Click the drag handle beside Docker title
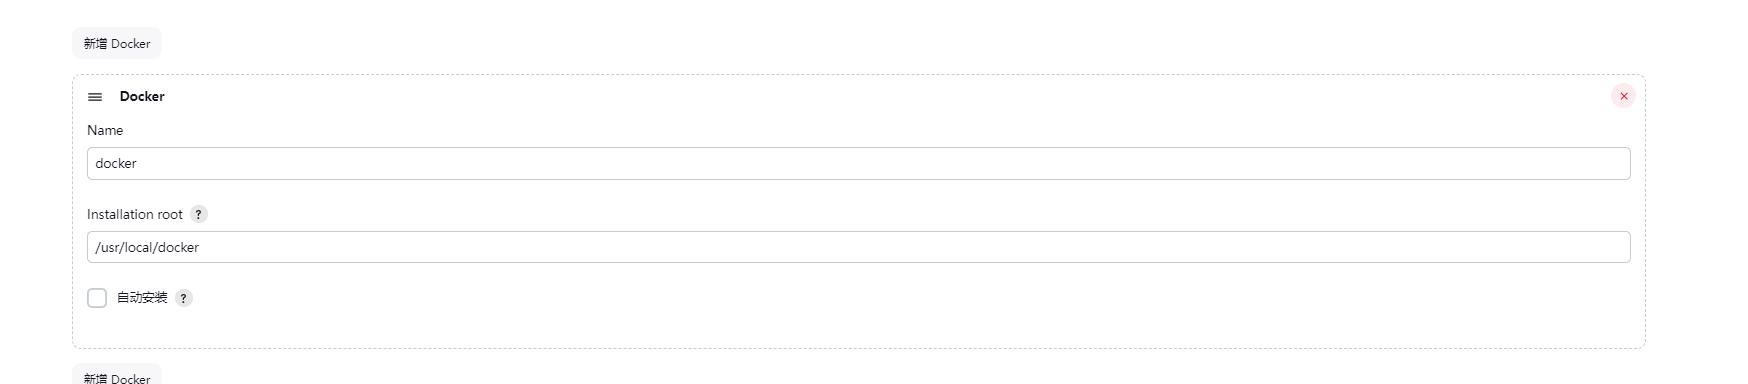 (x=95, y=97)
